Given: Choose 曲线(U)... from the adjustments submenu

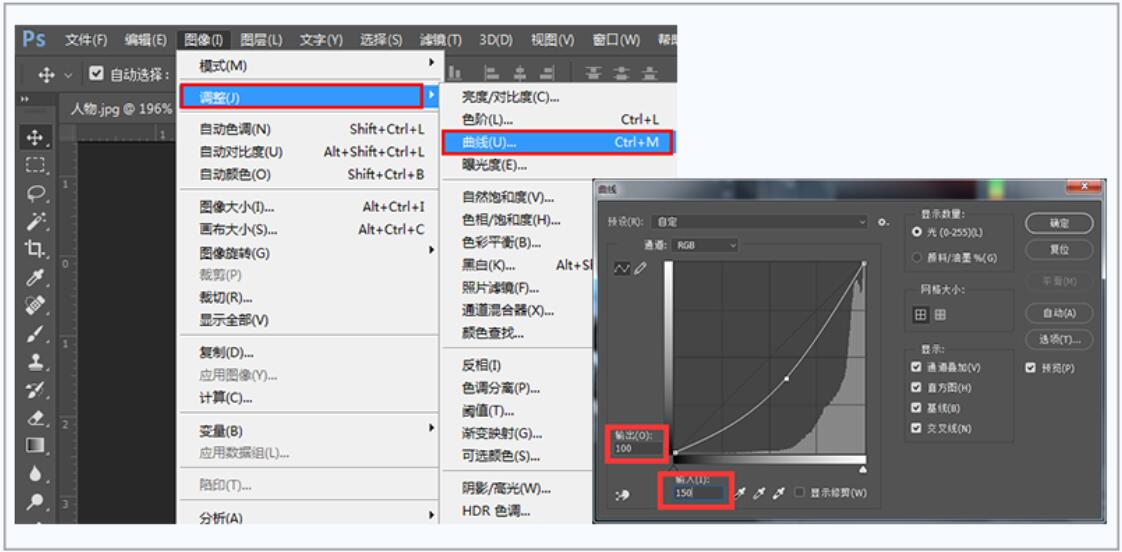Looking at the screenshot, I should (x=557, y=142).
